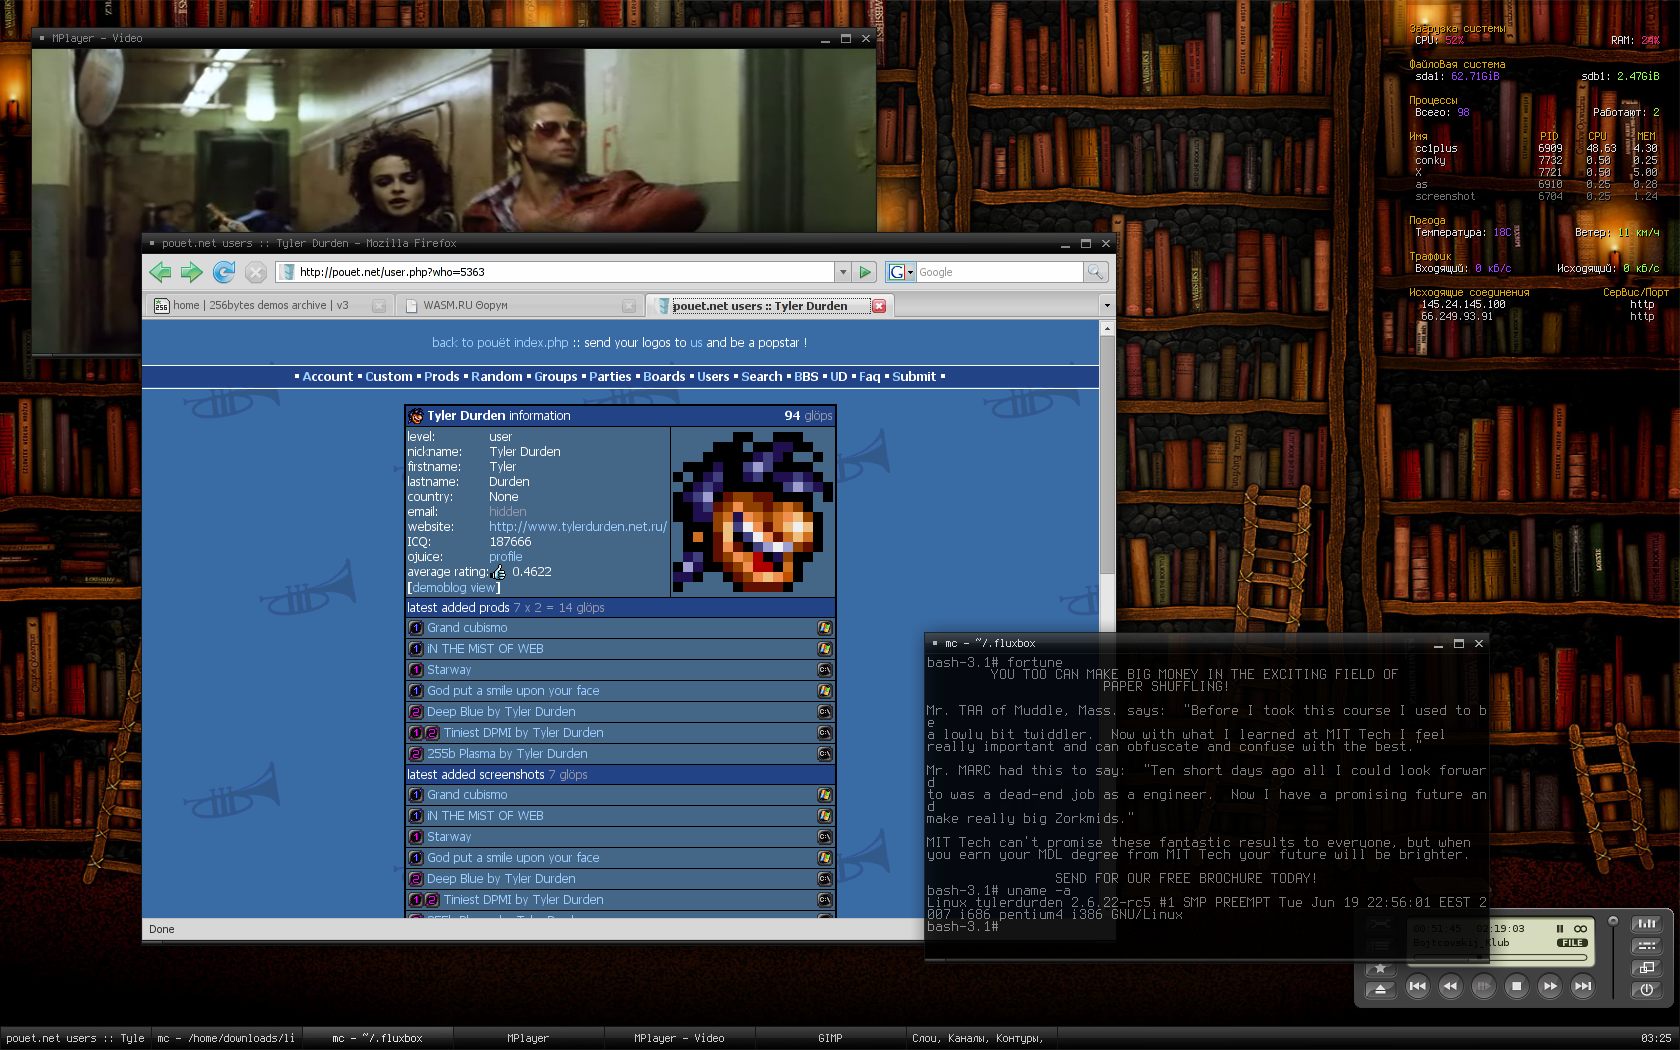This screenshot has height=1050, width=1680.
Task: Open the Google search engine selector
Action: 900,272
